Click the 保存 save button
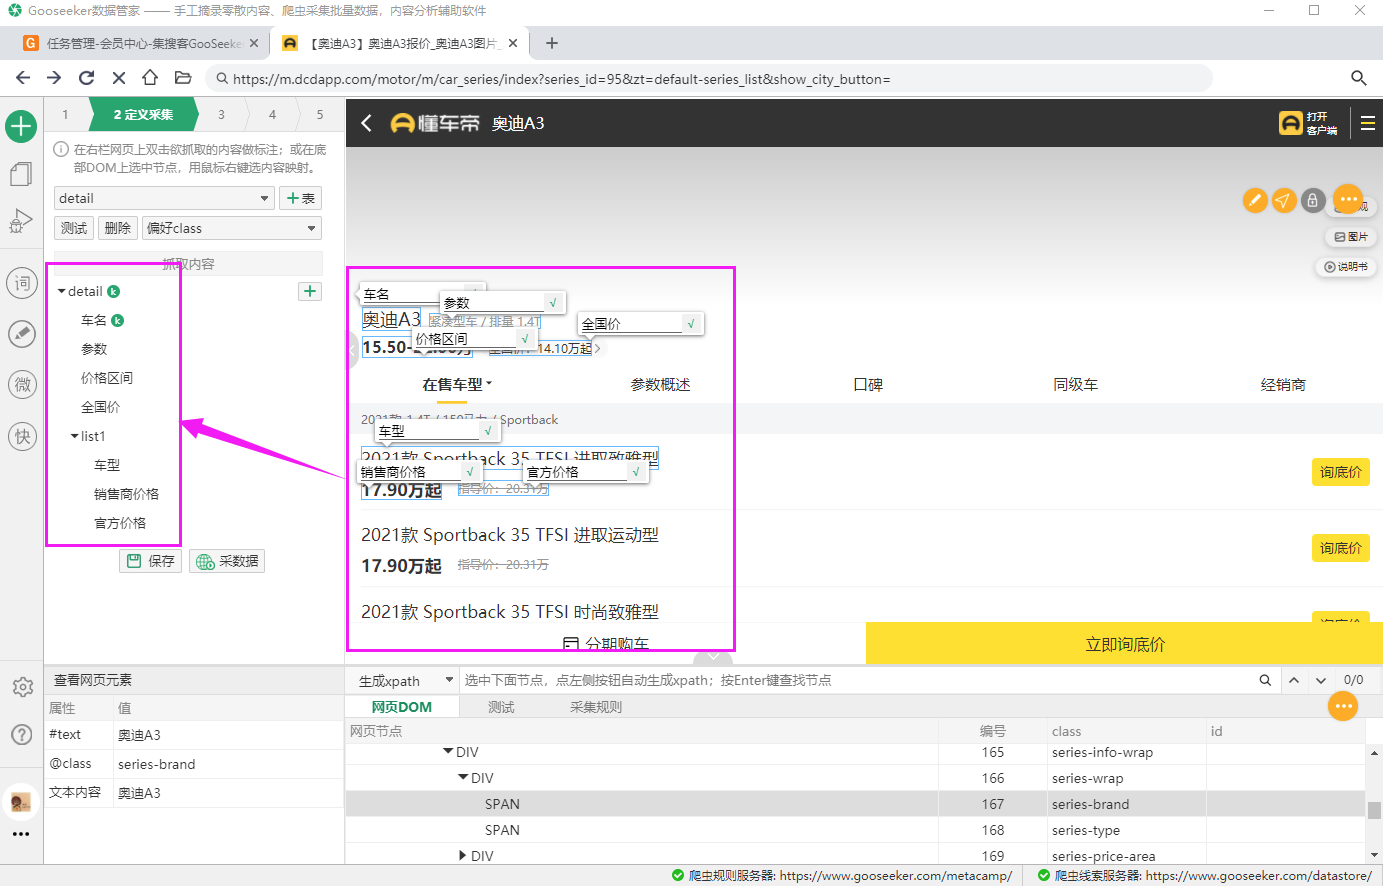The width and height of the screenshot is (1383, 886). (x=150, y=561)
